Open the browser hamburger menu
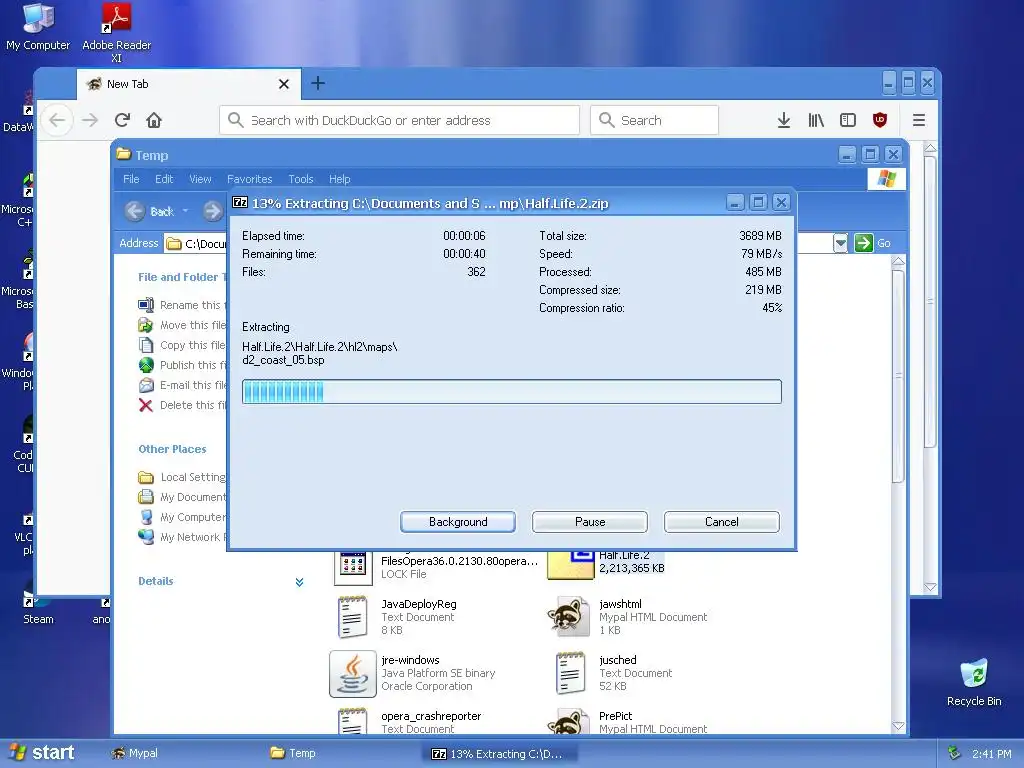 pyautogui.click(x=919, y=120)
